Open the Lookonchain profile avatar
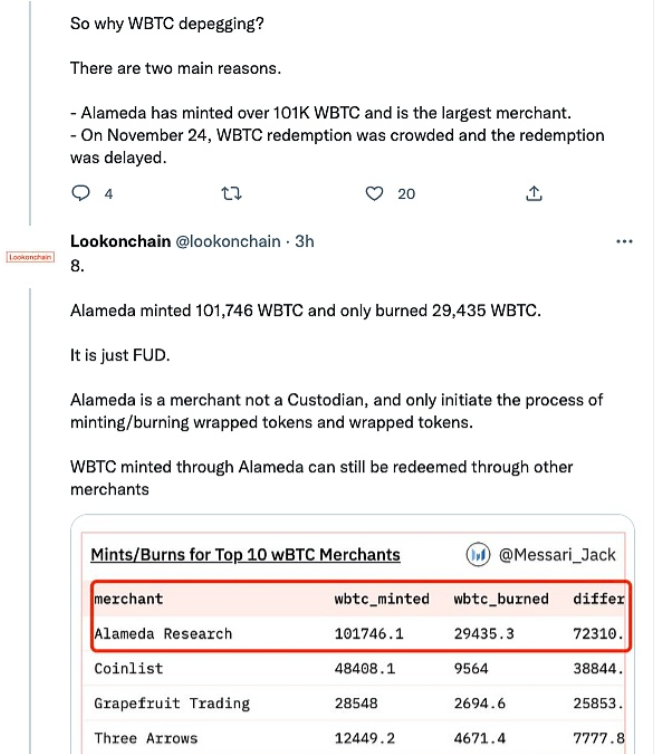The width and height of the screenshot is (658, 754). tap(30, 257)
